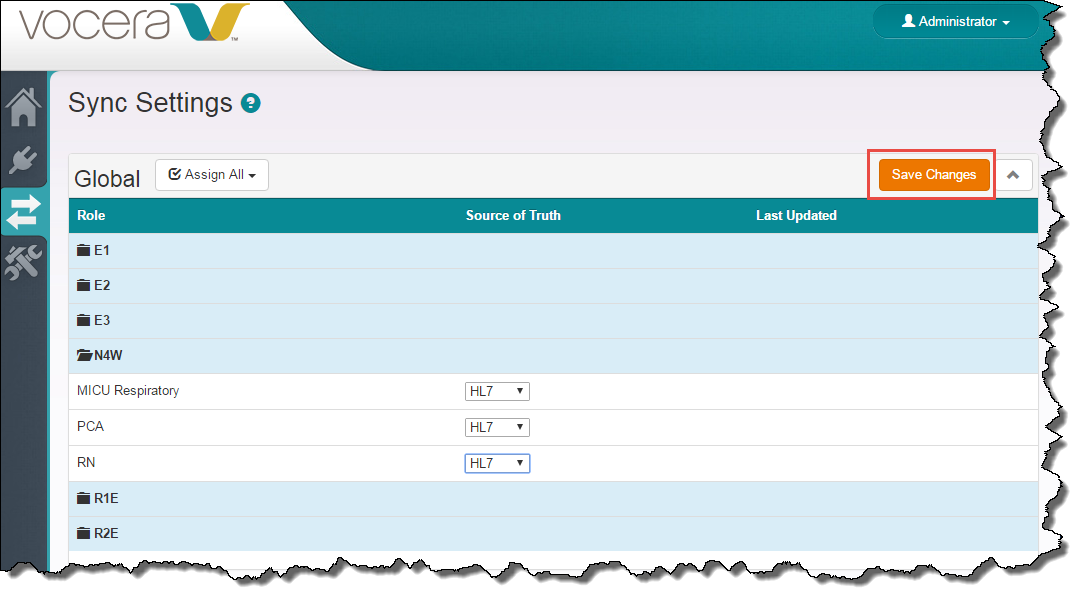This screenshot has height=602, width=1085.
Task: Click the plug connections sidebar icon
Action: 24,160
